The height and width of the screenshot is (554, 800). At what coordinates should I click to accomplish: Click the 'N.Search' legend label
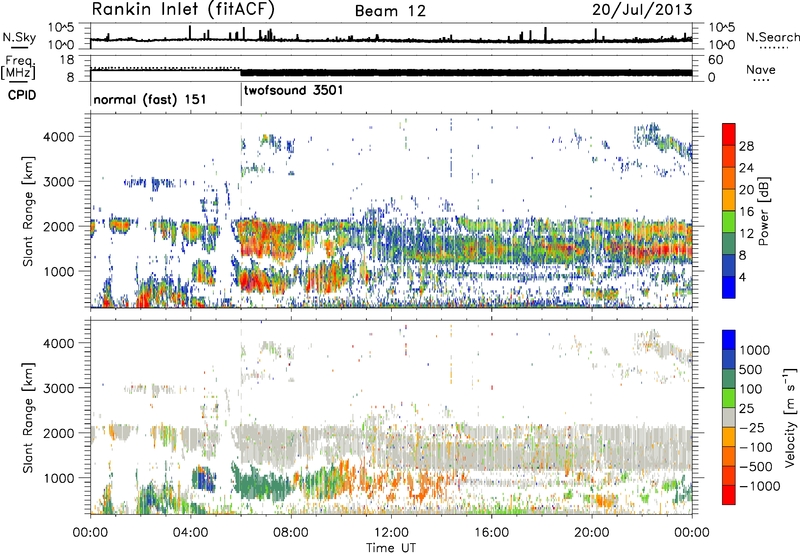772,37
